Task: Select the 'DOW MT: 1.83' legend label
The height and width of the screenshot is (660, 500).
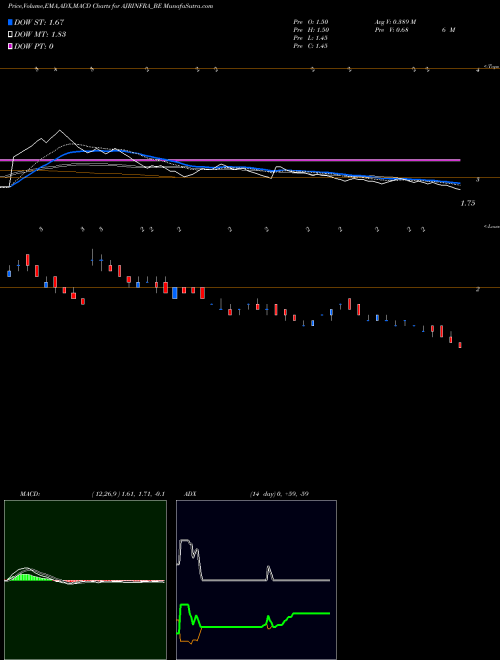Action: 40,35
